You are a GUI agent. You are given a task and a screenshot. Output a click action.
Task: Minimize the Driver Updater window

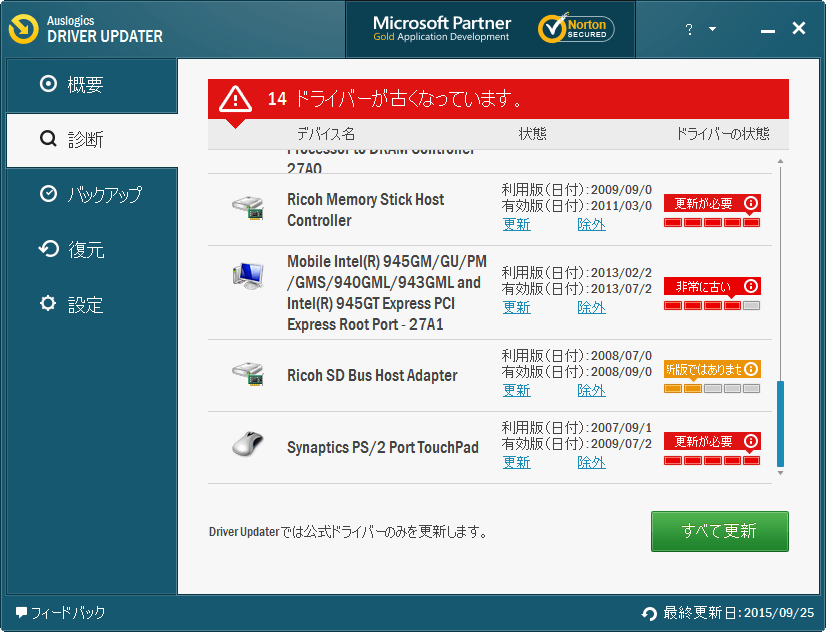(768, 31)
